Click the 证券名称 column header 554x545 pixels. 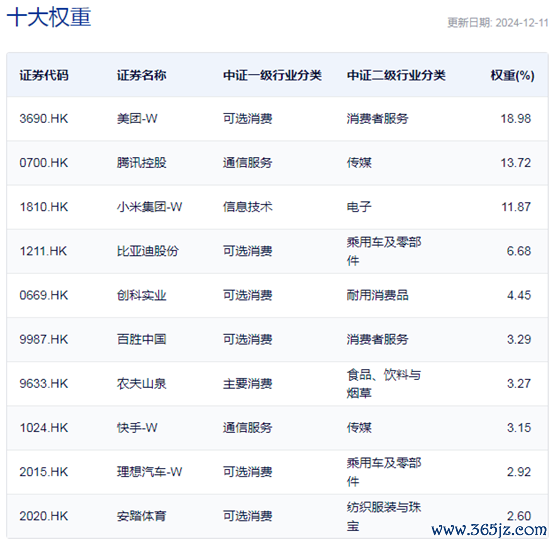point(142,75)
